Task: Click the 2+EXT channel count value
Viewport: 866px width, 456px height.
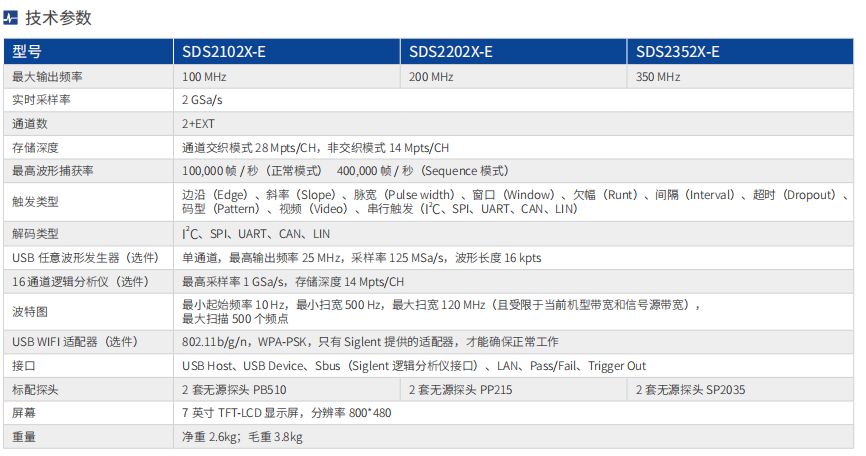Action: 198,124
